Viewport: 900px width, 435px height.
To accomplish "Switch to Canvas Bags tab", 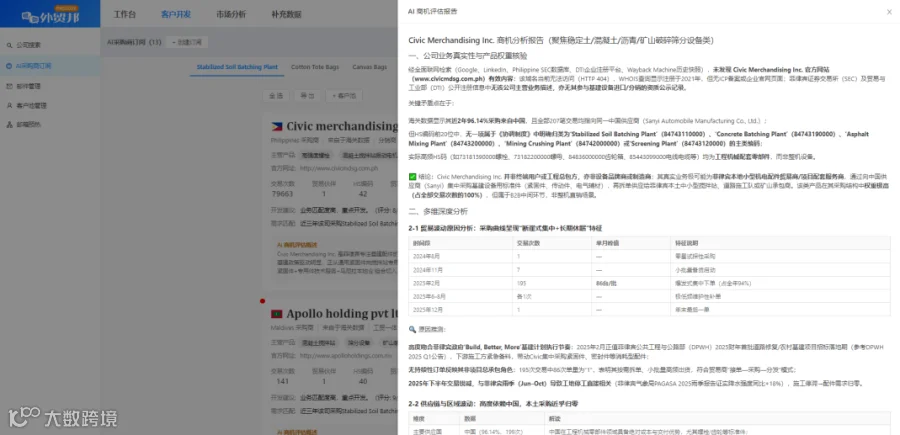I will click(x=370, y=67).
